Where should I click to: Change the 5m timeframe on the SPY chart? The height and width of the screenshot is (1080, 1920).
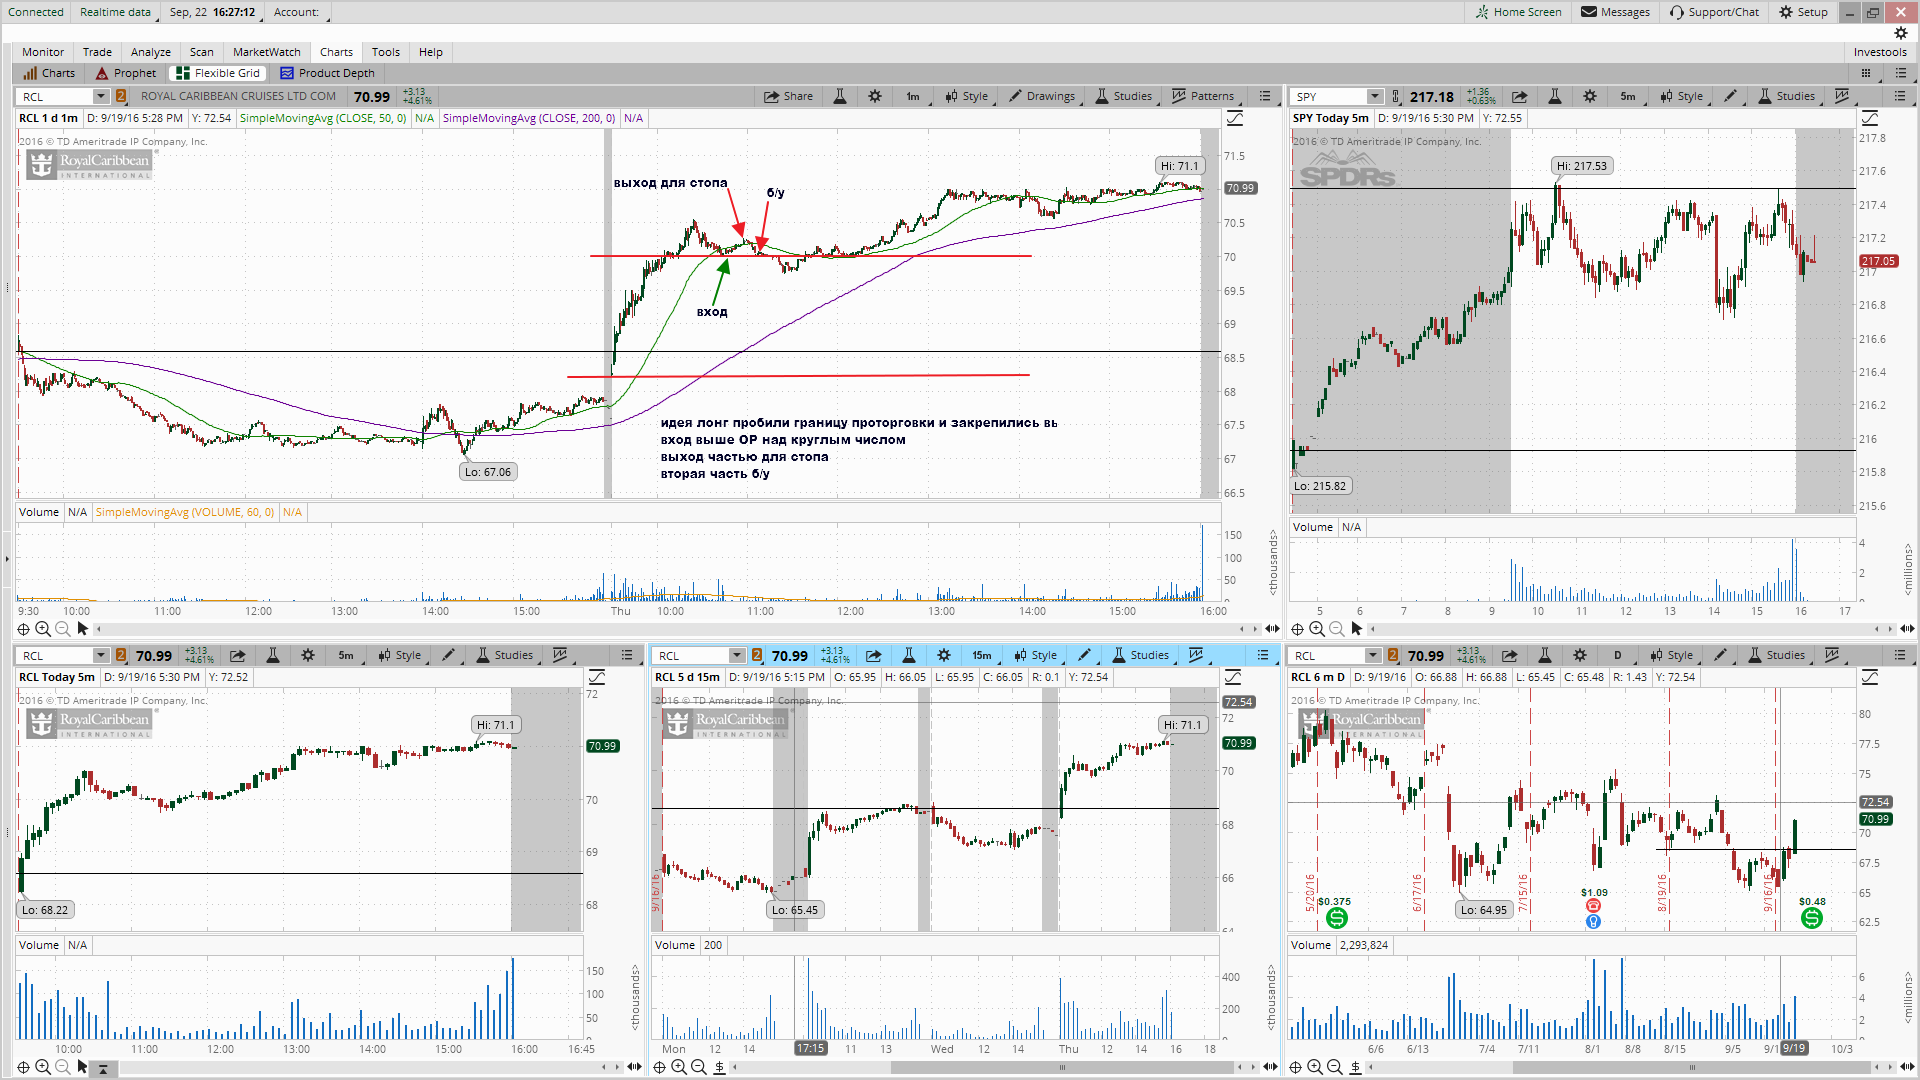[1628, 97]
